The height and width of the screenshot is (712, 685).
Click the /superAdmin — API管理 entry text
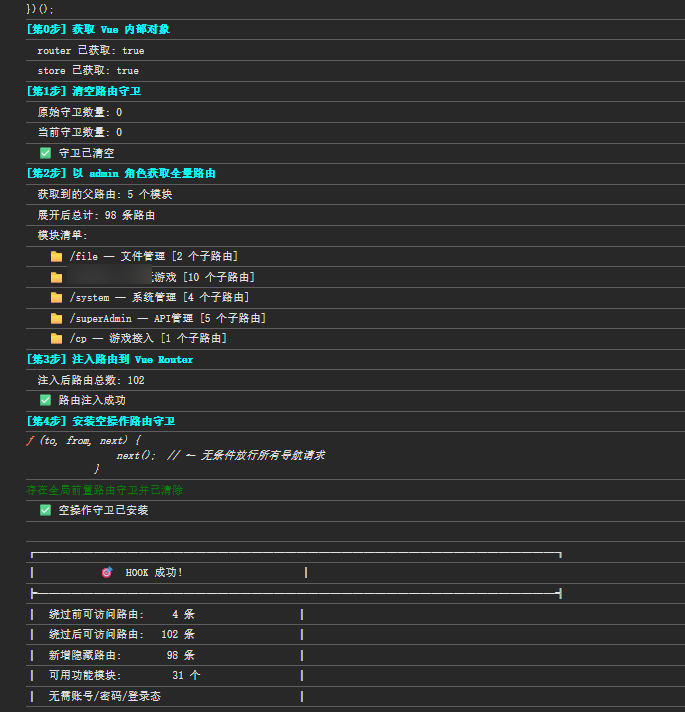pyautogui.click(x=168, y=318)
